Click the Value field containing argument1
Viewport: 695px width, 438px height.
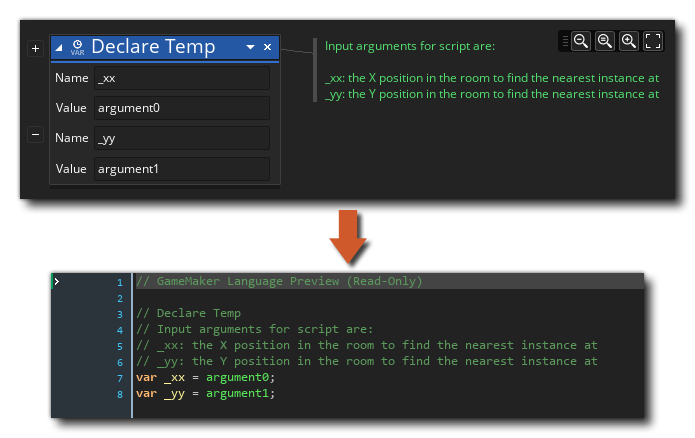pyautogui.click(x=181, y=169)
